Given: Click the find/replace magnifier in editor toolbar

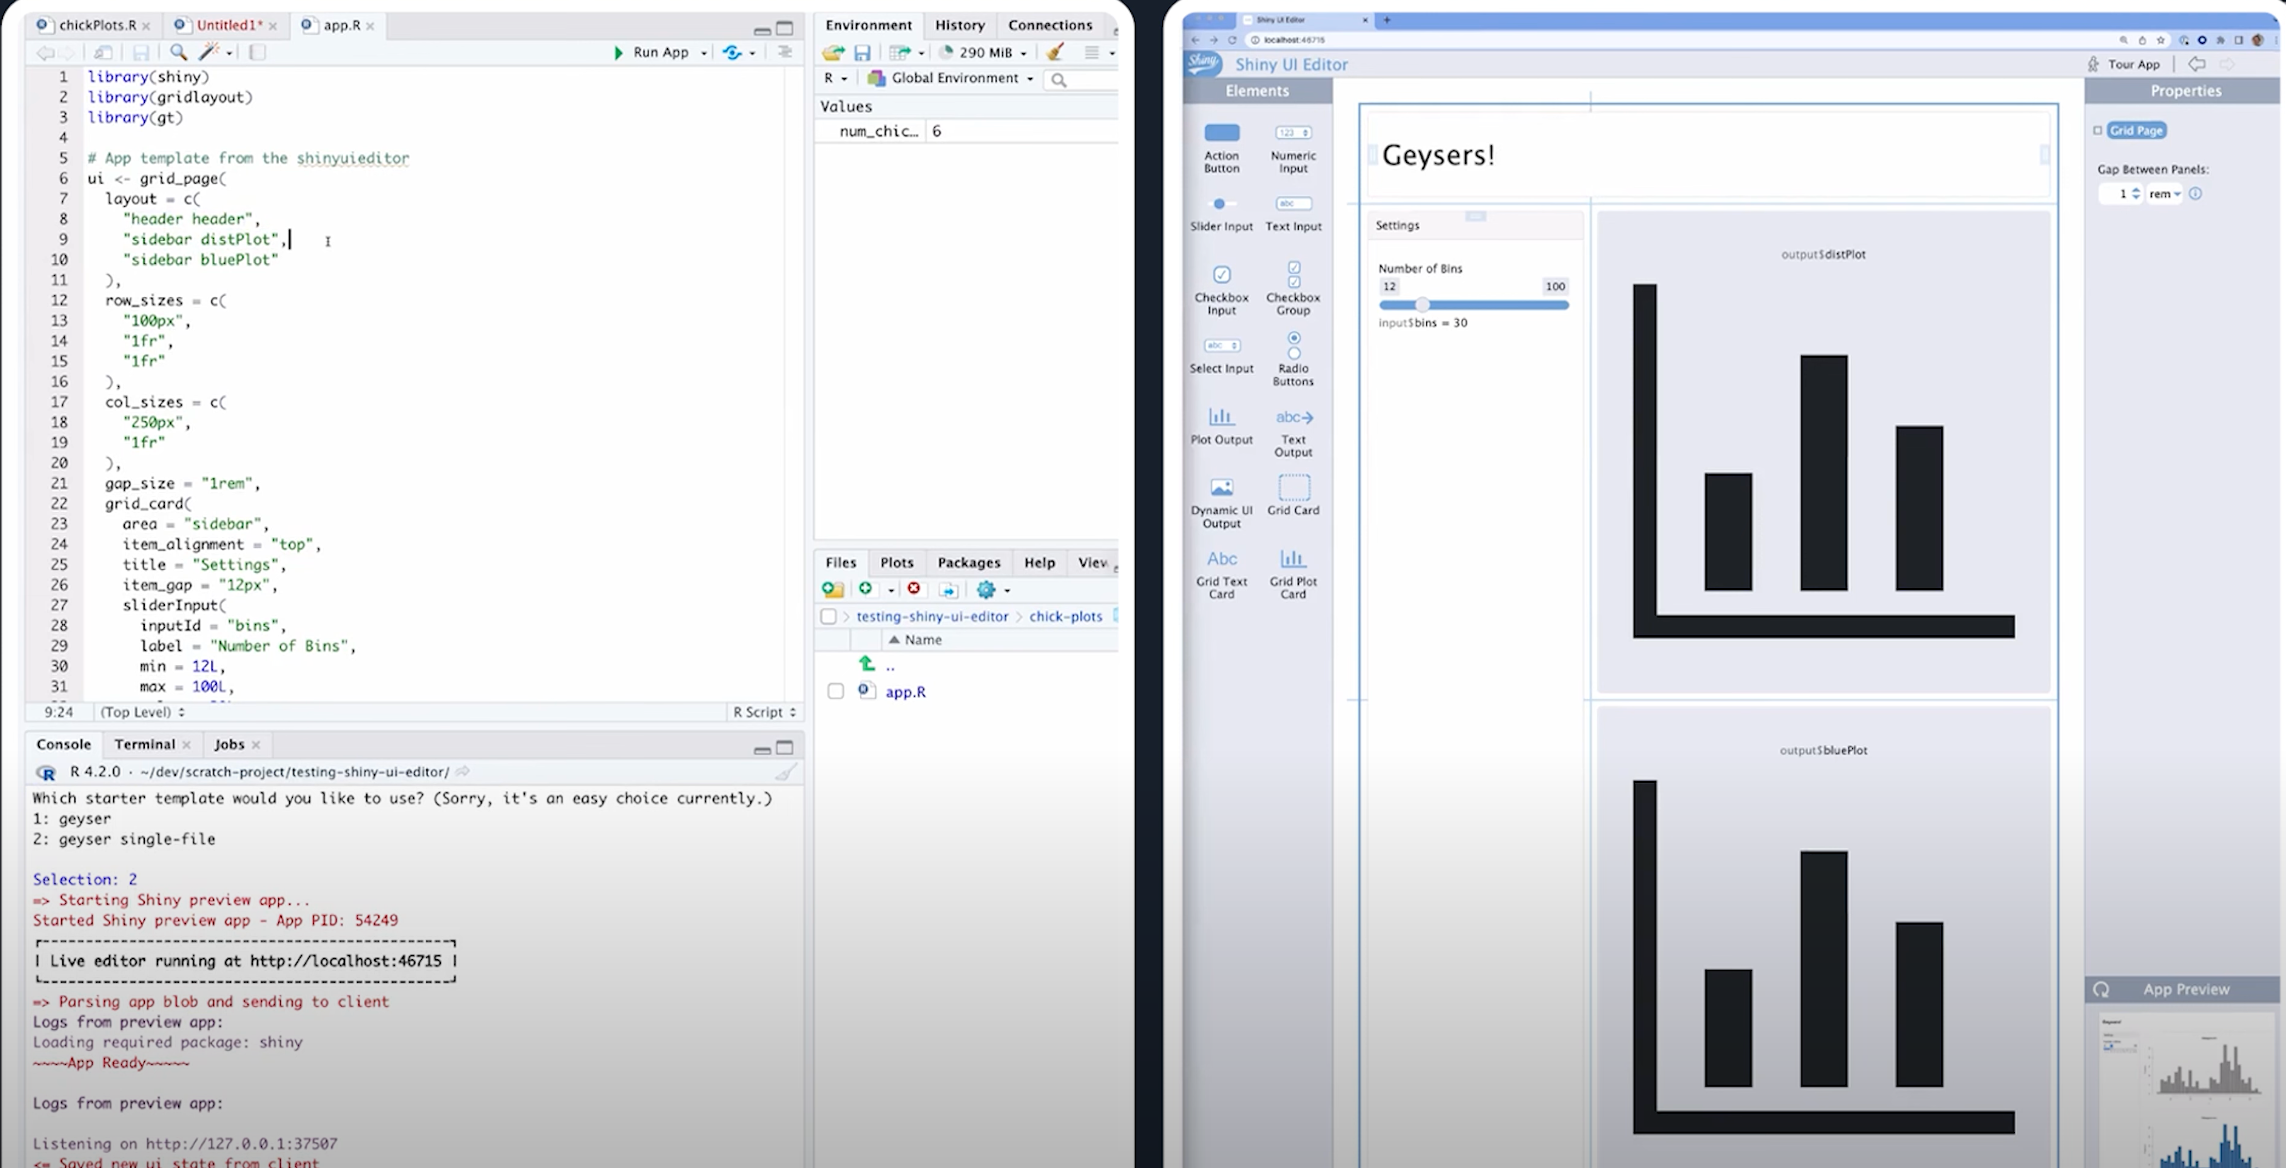Looking at the screenshot, I should 178,52.
